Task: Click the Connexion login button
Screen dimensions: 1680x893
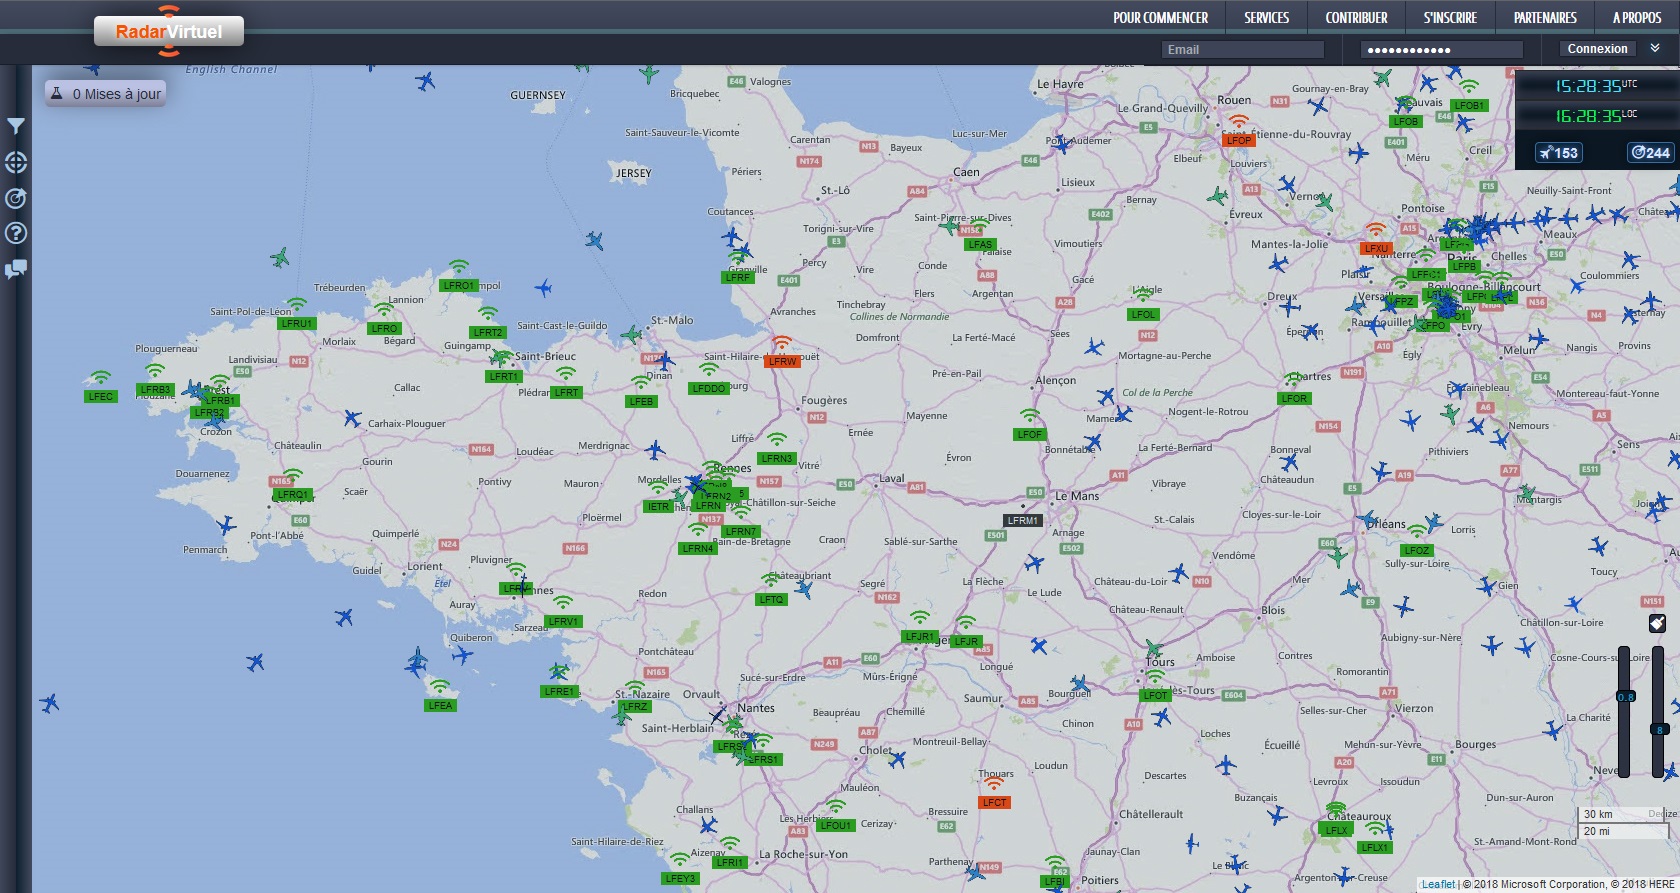Action: 1597,49
